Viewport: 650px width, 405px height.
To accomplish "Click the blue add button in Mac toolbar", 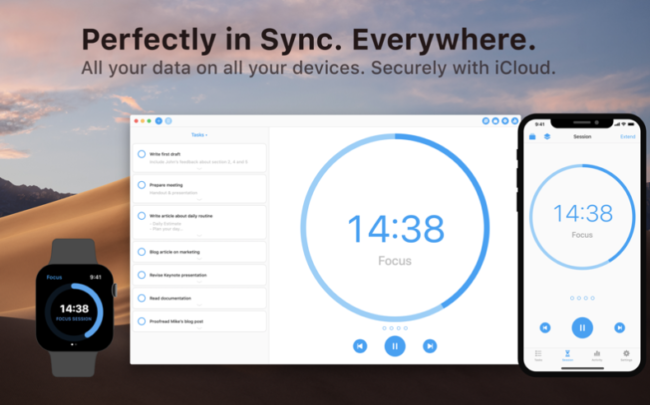I will [x=159, y=121].
